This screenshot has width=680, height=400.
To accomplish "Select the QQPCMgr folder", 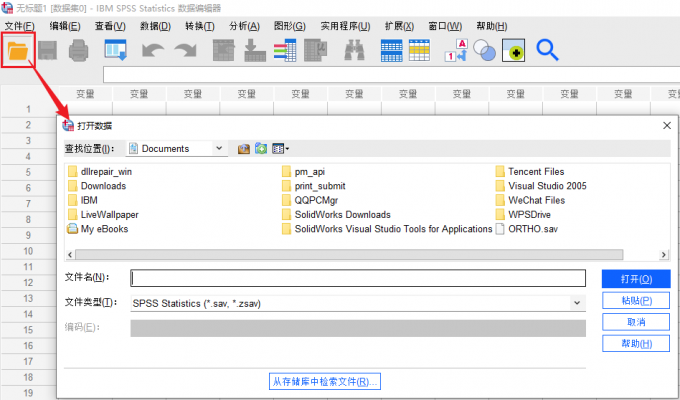I will (x=310, y=200).
